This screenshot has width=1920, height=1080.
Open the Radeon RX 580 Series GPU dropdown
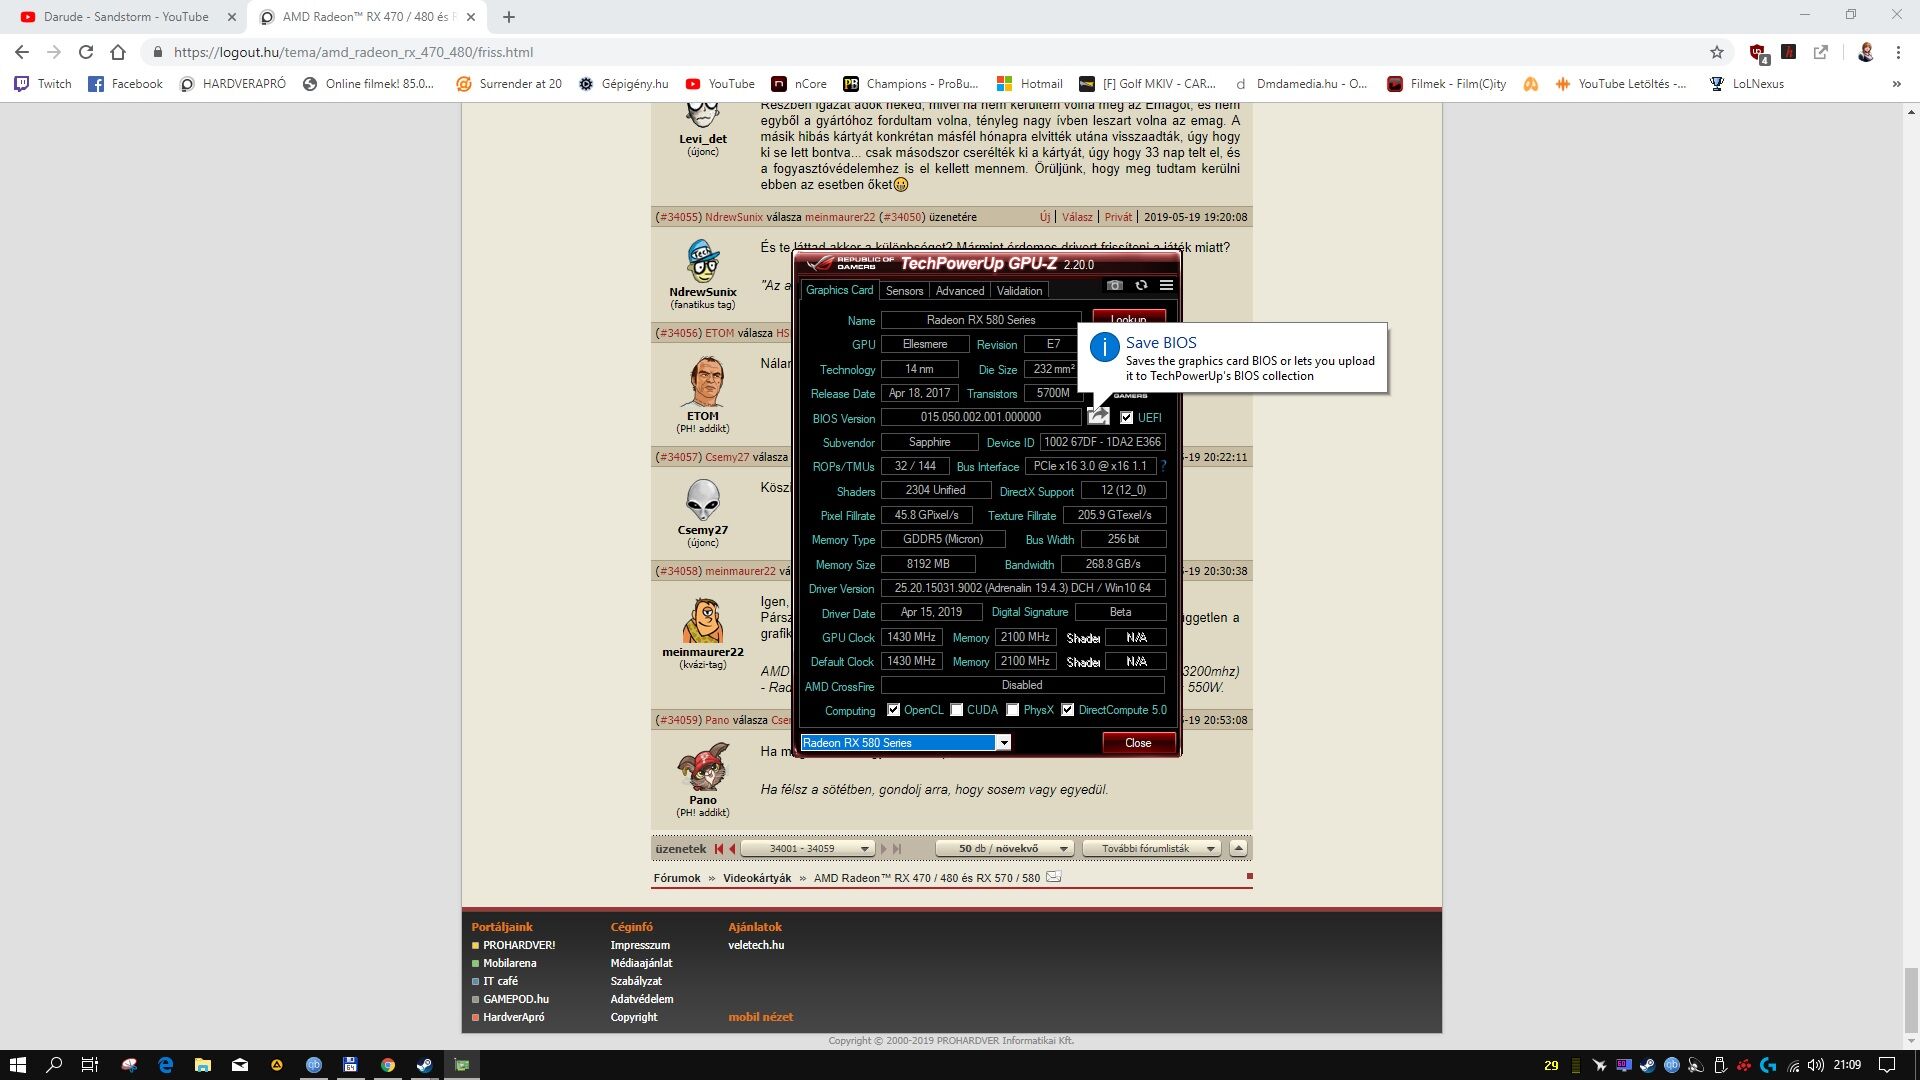point(906,742)
